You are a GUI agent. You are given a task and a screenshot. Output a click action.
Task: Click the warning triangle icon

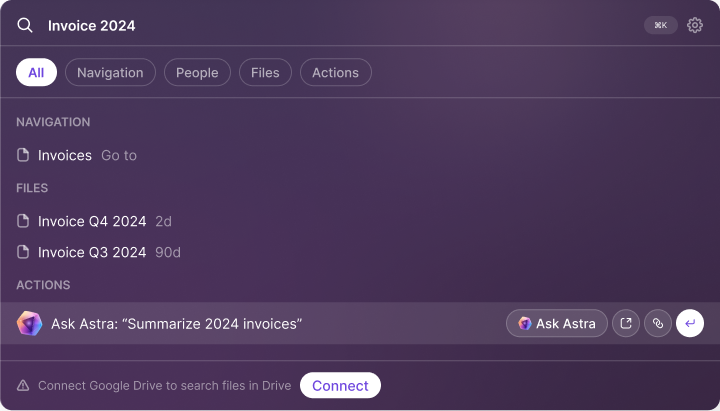point(23,385)
